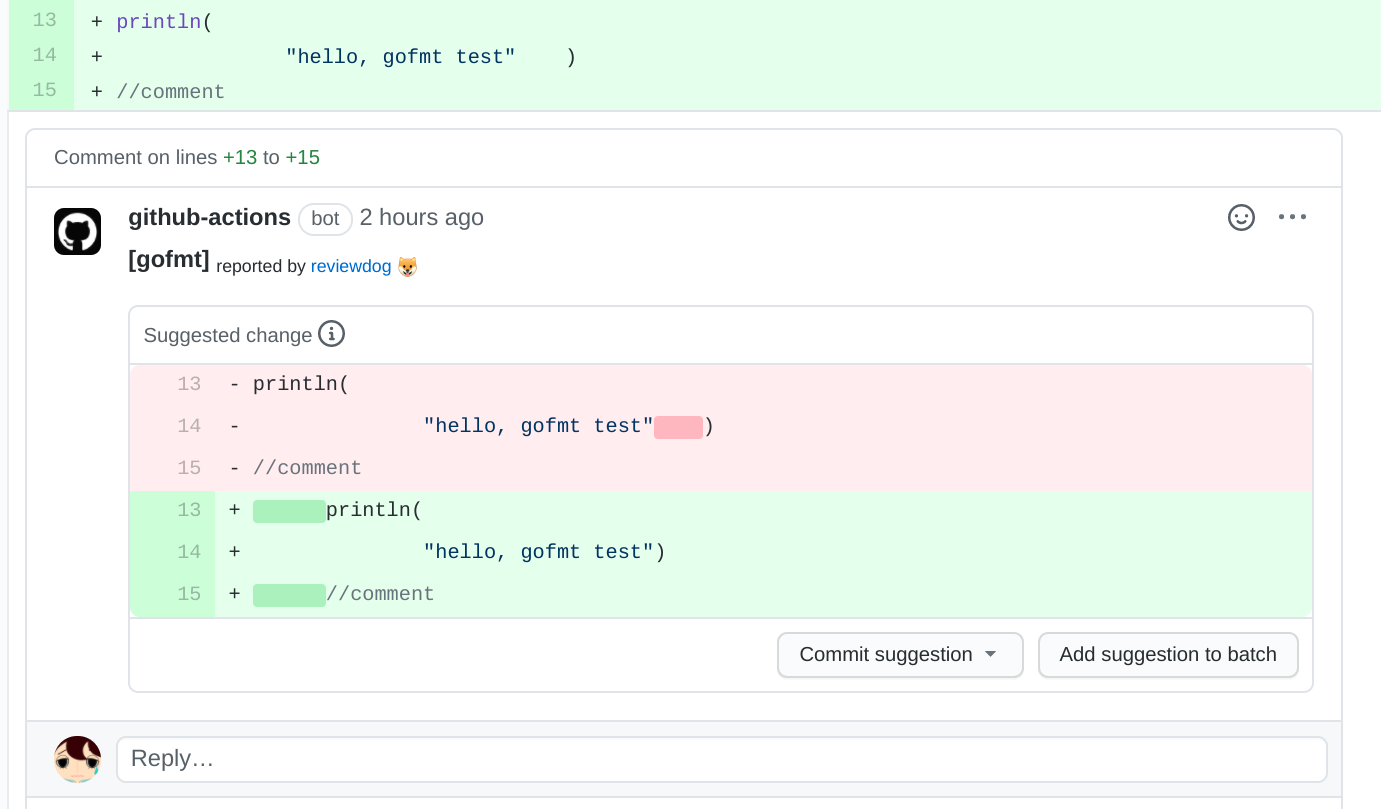Click the github-actions bot Octocat avatar
Viewport: 1381px width, 809px height.
pos(77,231)
